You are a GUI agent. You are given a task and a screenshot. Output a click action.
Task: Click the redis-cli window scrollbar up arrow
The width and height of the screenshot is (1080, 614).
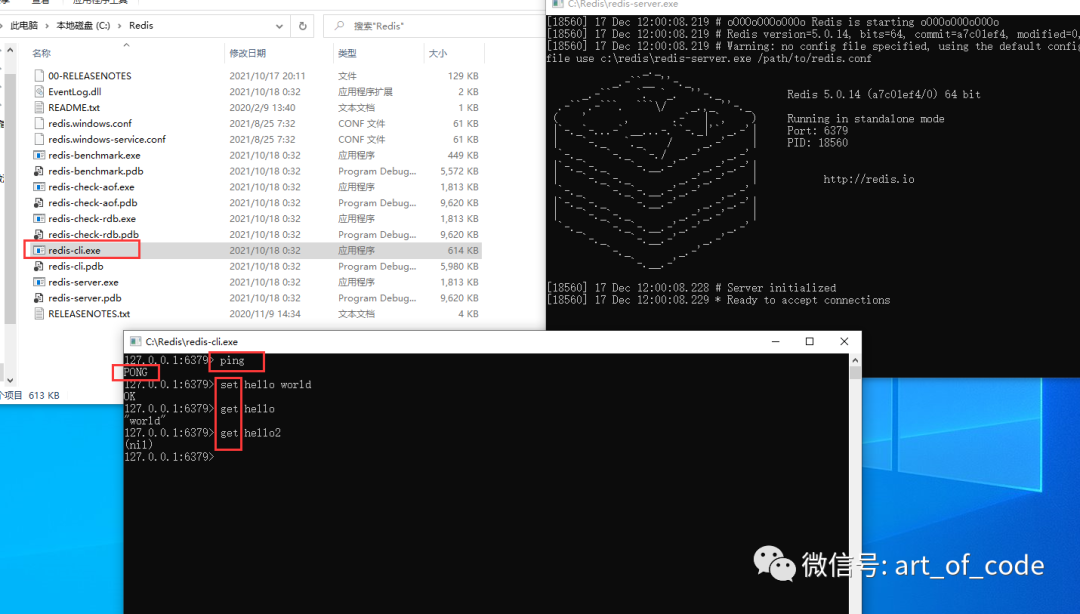(855, 360)
